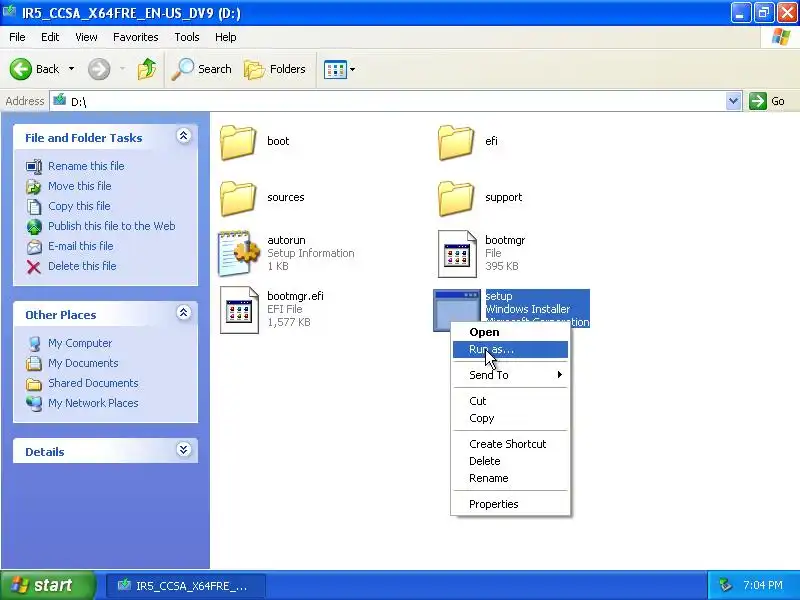Image resolution: width=800 pixels, height=600 pixels.
Task: Open the Forward history dropdown arrow
Action: pos(122,69)
